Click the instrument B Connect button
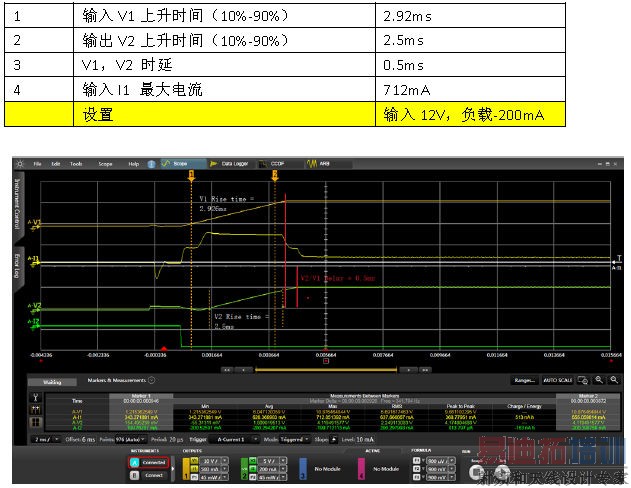Viewport: 631px width, 488px height. point(154,475)
